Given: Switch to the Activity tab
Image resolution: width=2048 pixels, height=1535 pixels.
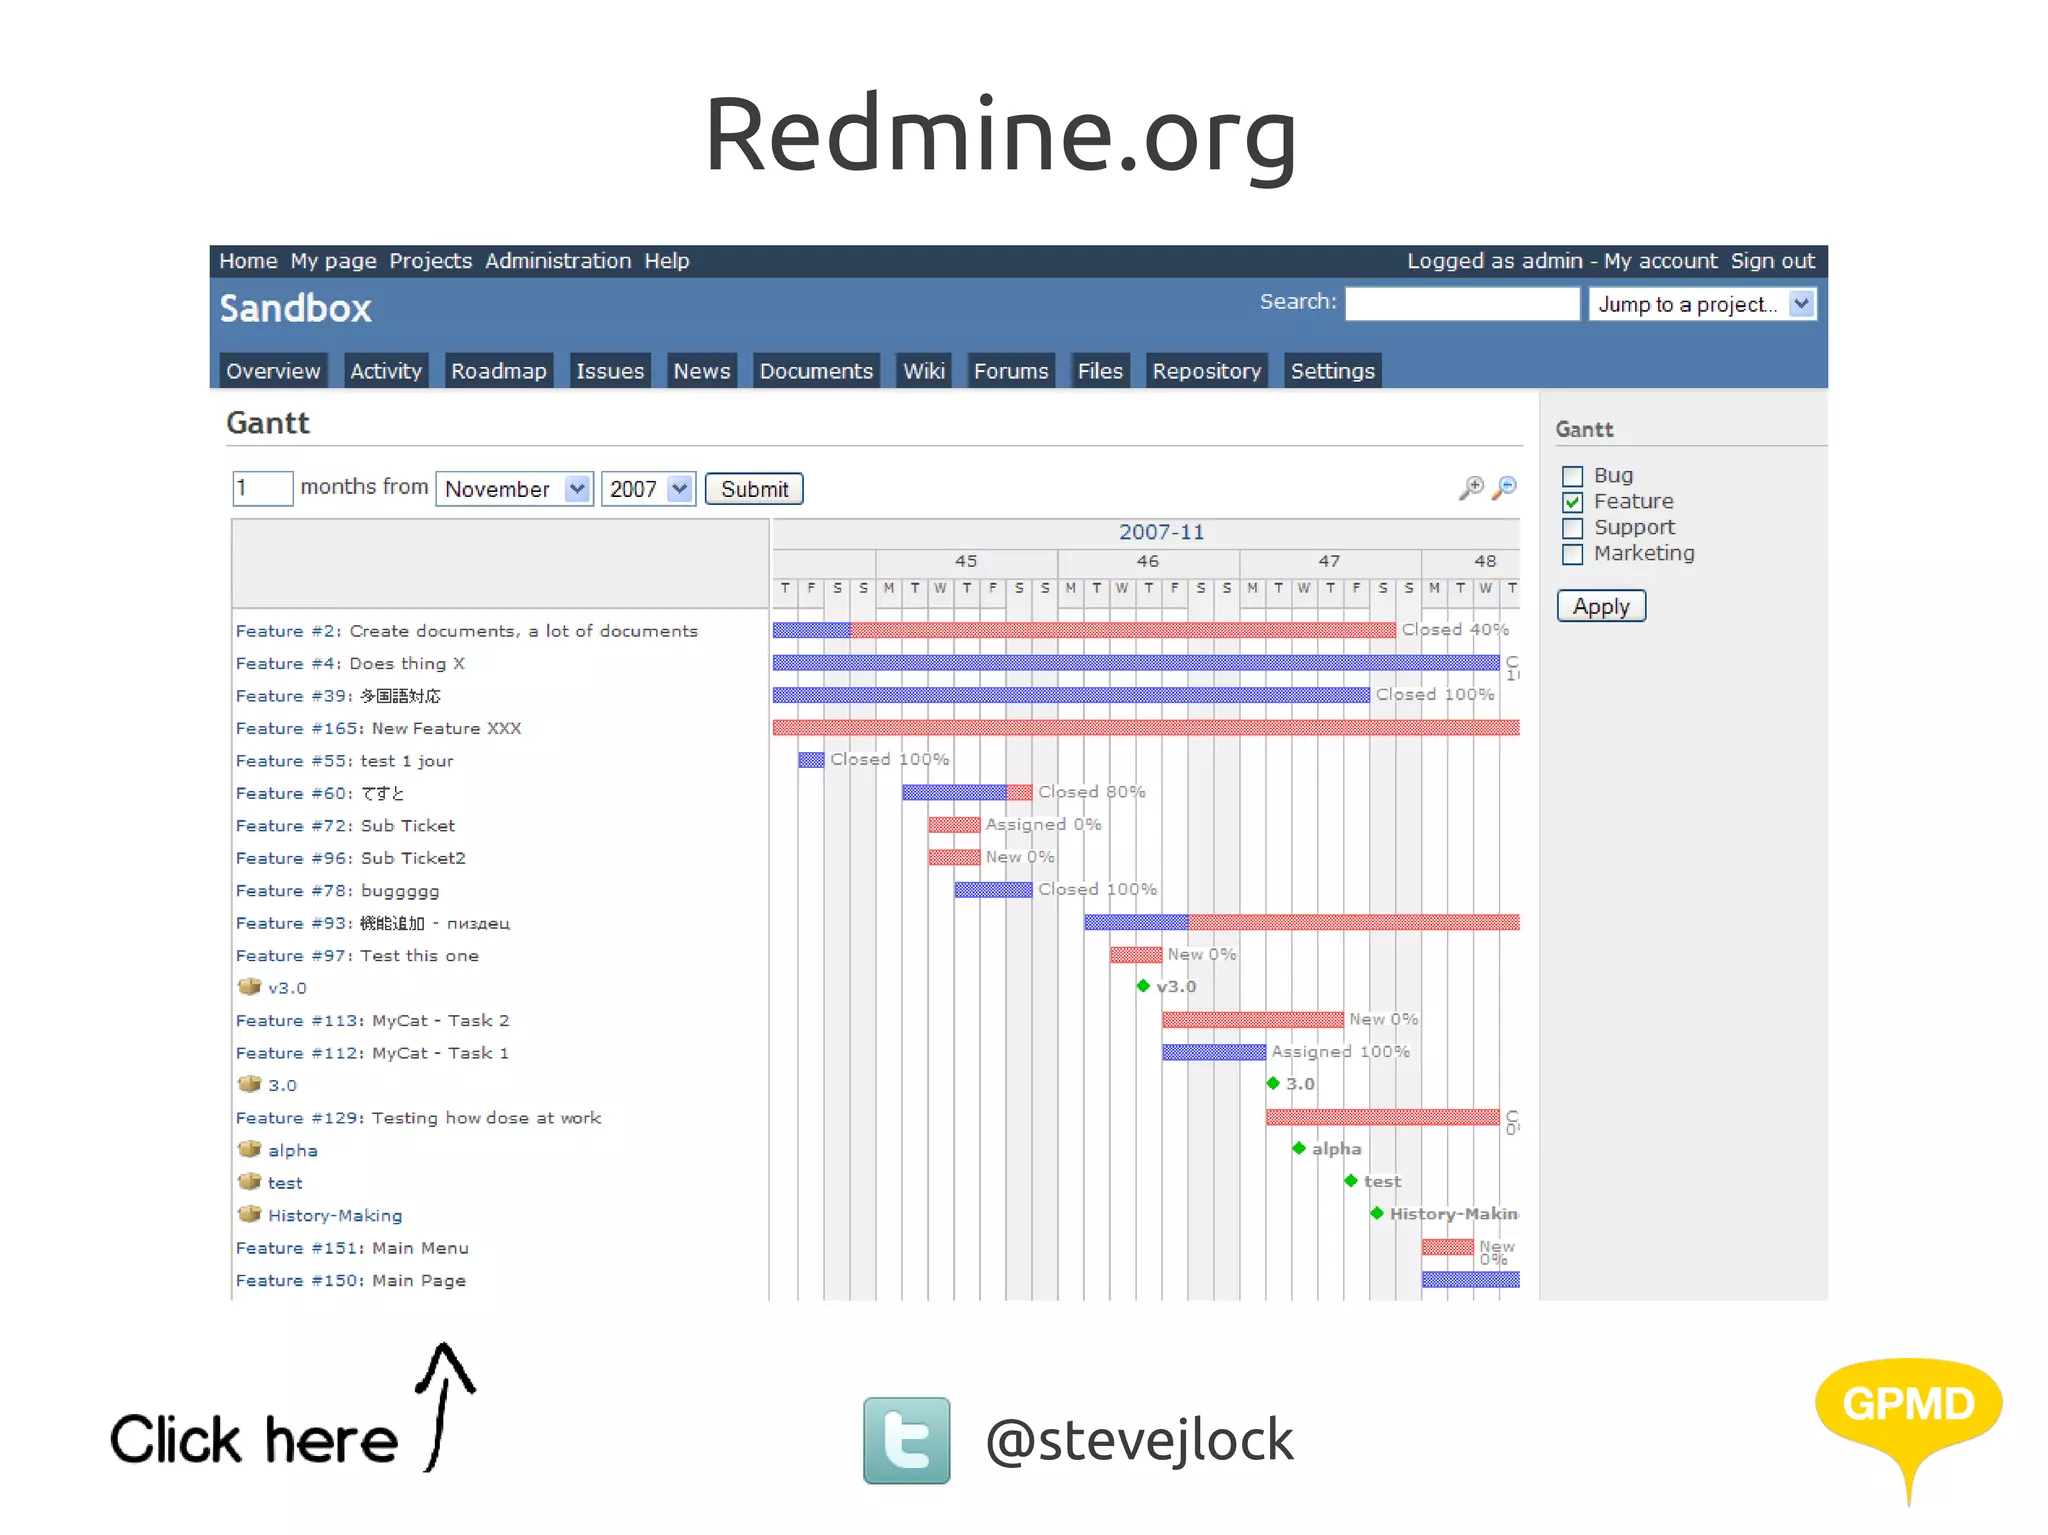Looking at the screenshot, I should coord(386,371).
